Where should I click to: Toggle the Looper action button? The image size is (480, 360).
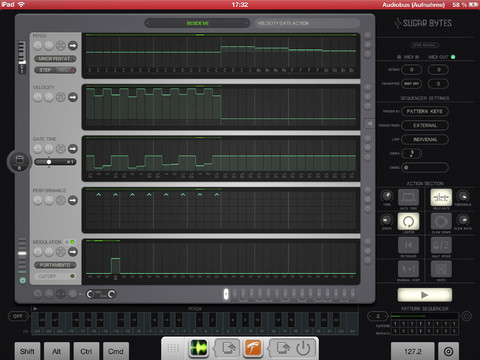coord(408,221)
